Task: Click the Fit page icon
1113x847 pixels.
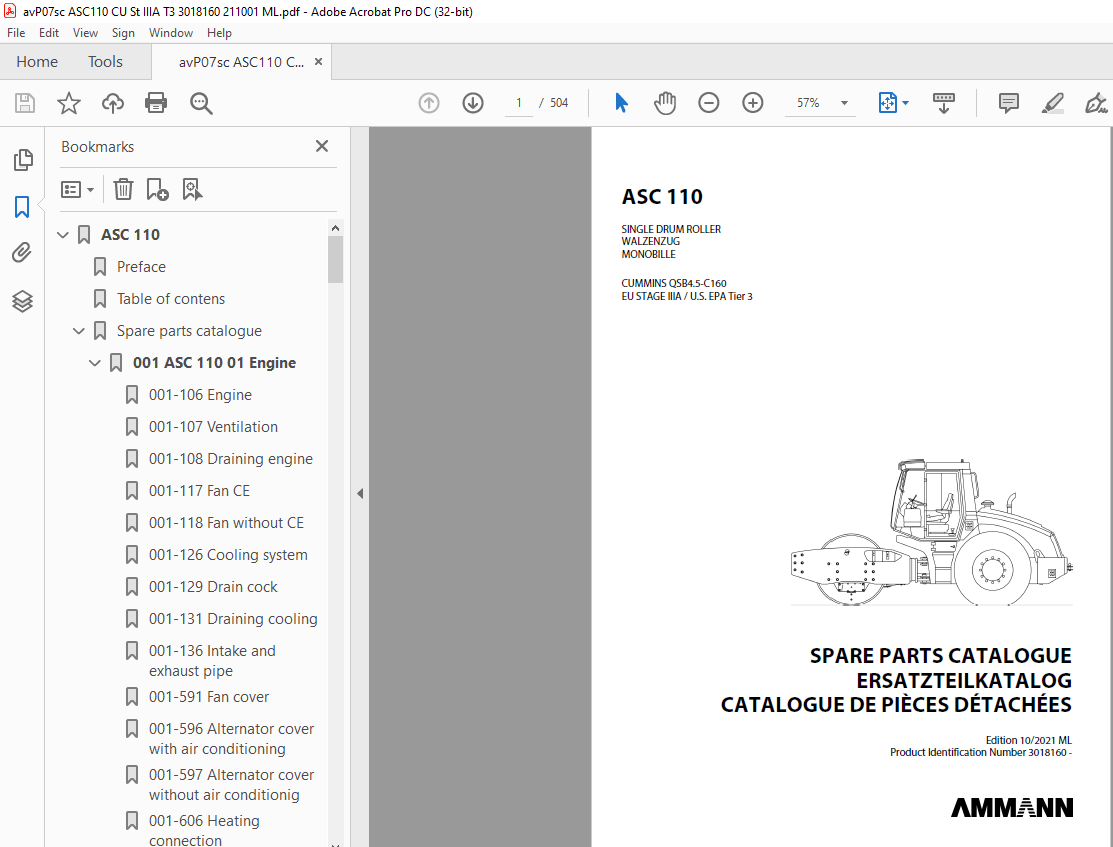Action: pyautogui.click(x=888, y=103)
